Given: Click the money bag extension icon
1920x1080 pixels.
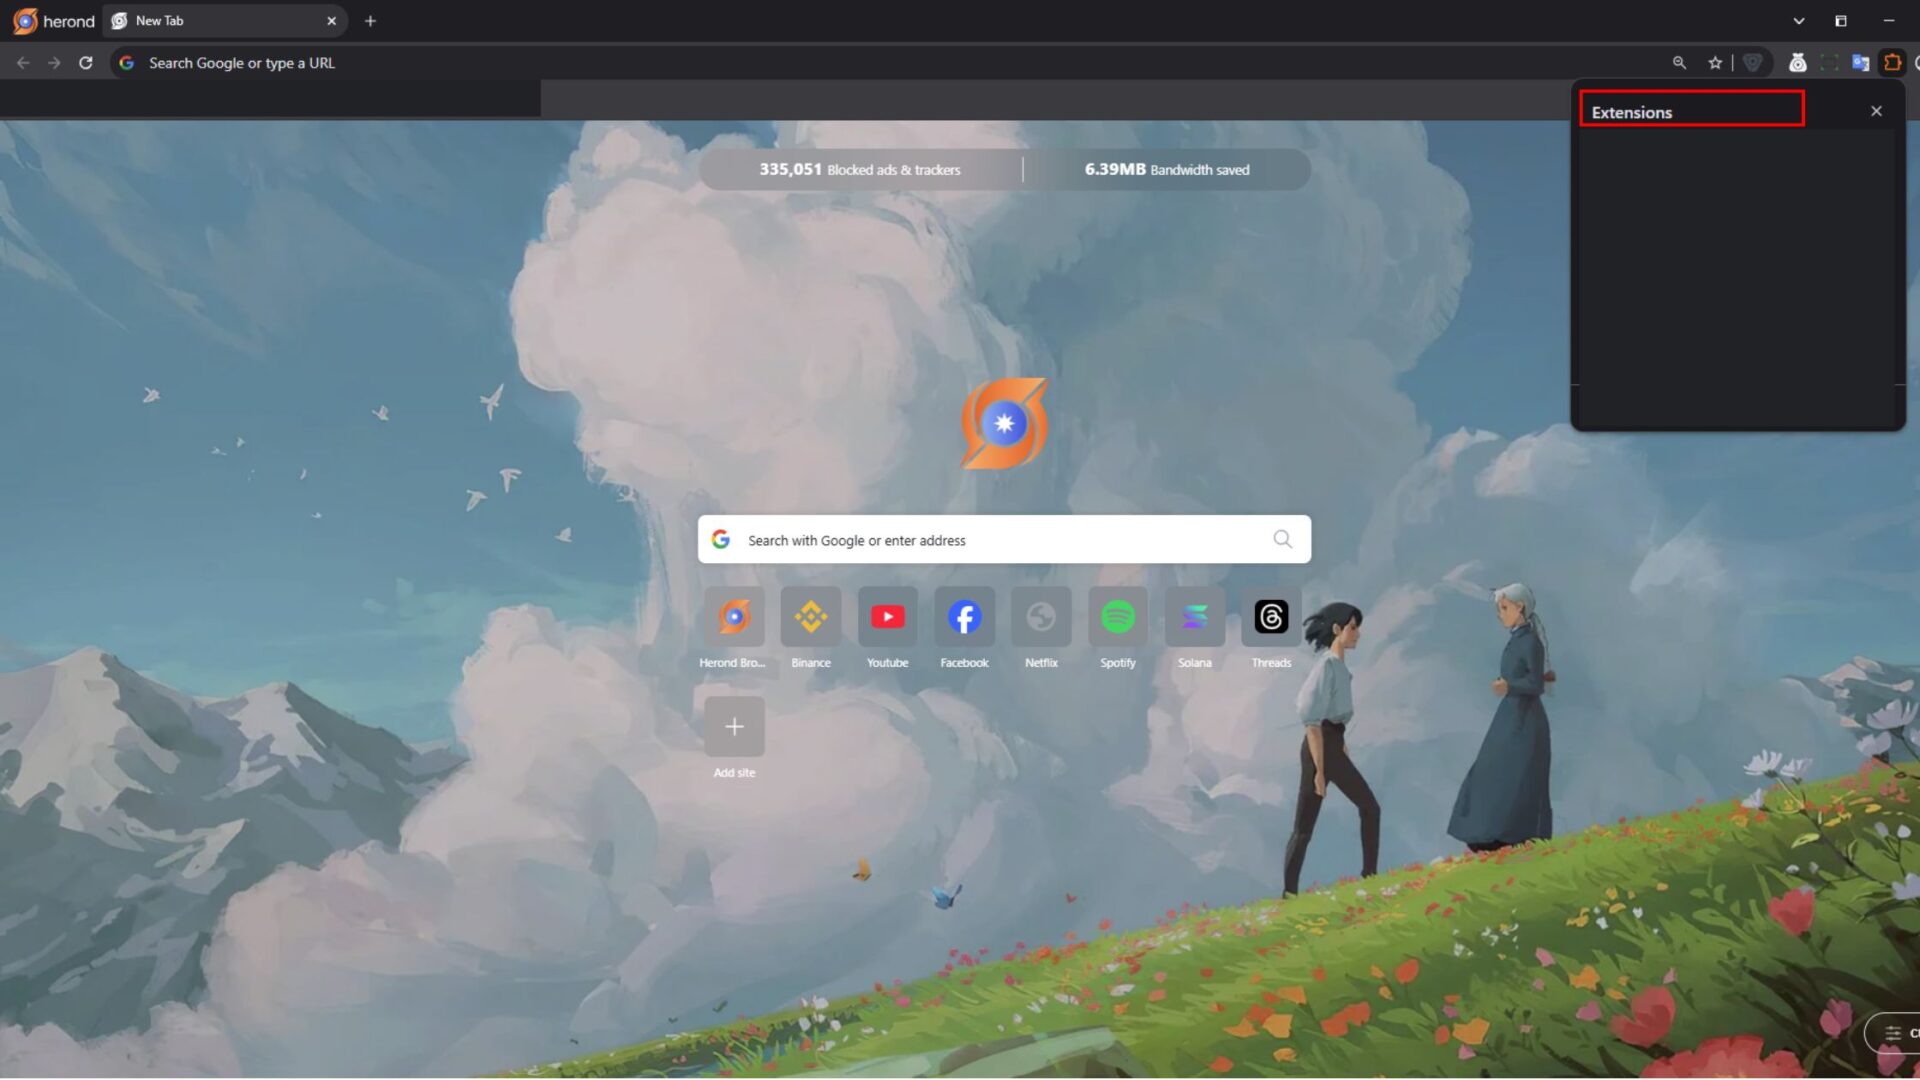Looking at the screenshot, I should 1797,63.
